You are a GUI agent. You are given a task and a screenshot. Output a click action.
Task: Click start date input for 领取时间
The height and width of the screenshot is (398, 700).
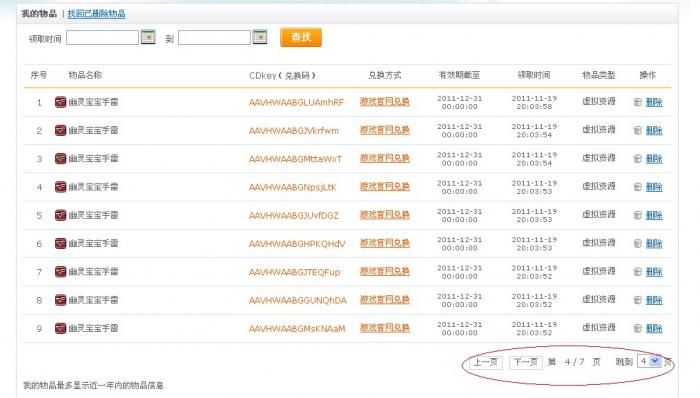pos(102,37)
